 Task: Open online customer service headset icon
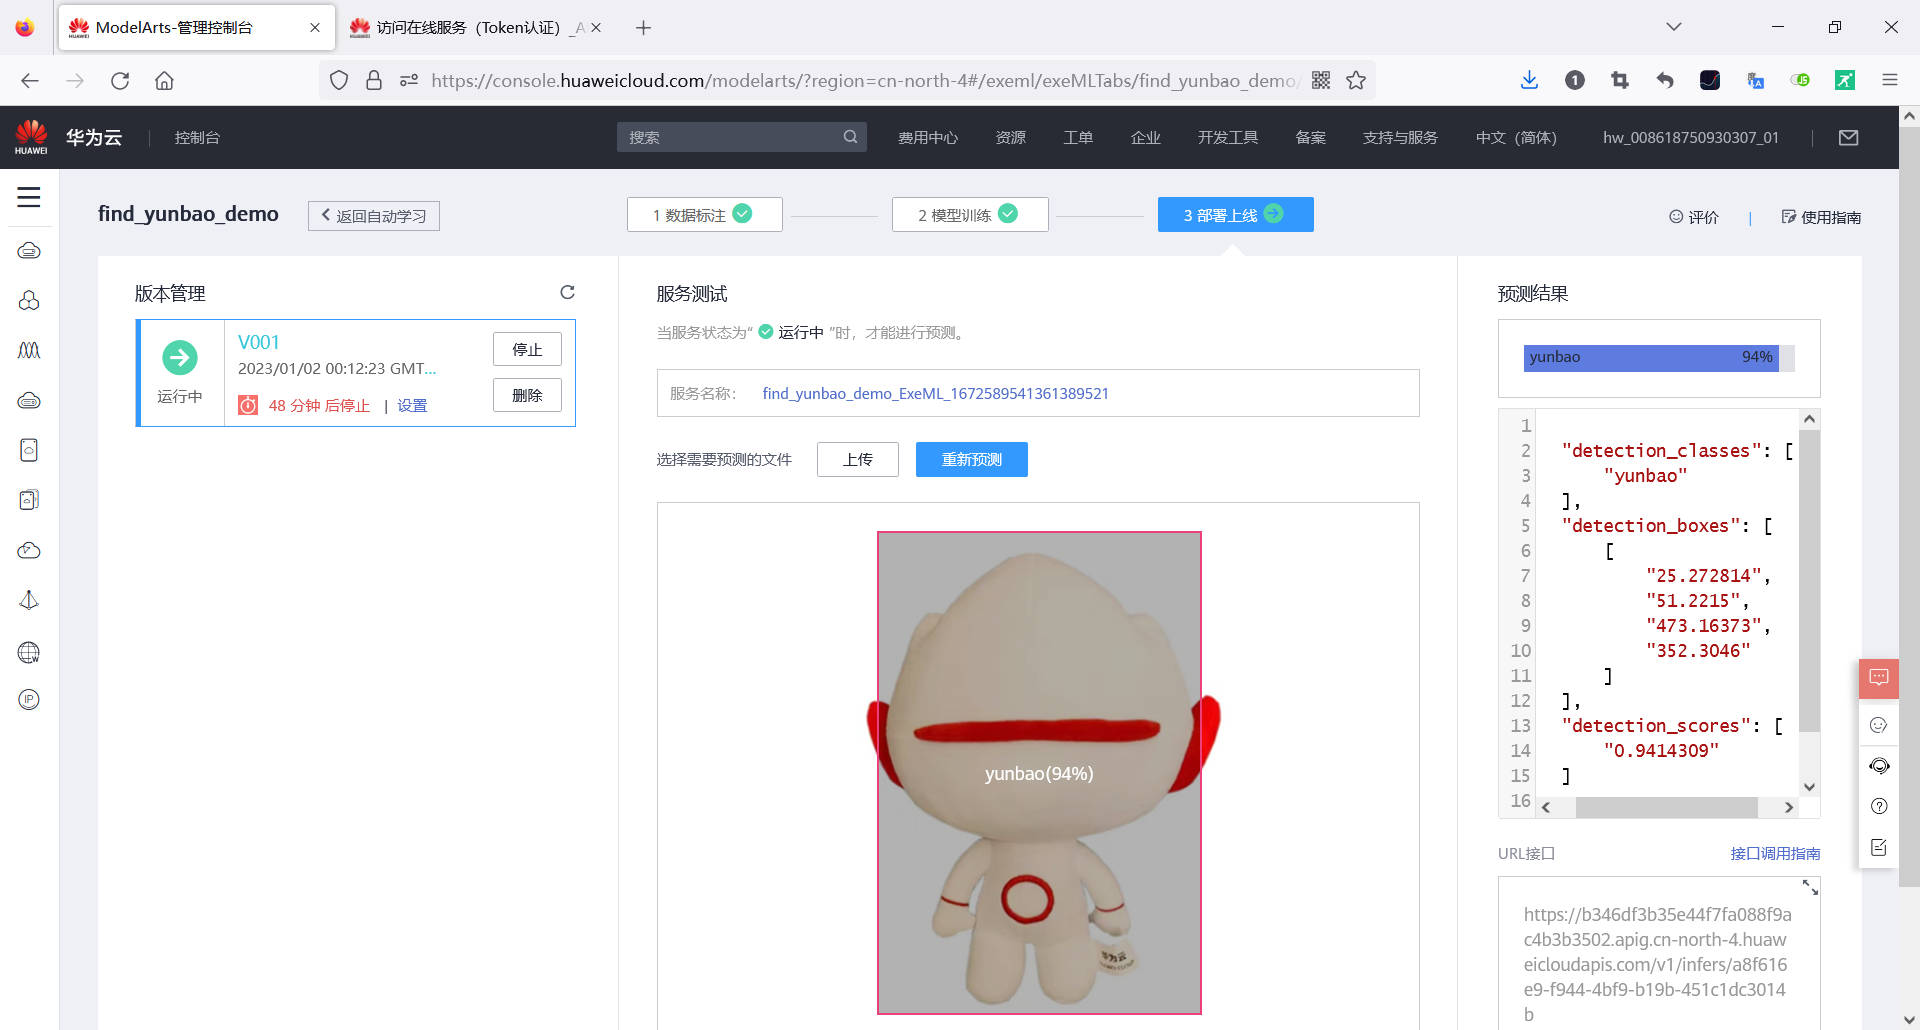[1879, 765]
